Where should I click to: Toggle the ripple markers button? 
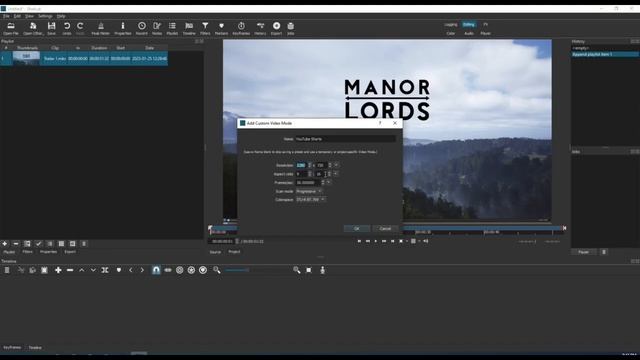203,270
